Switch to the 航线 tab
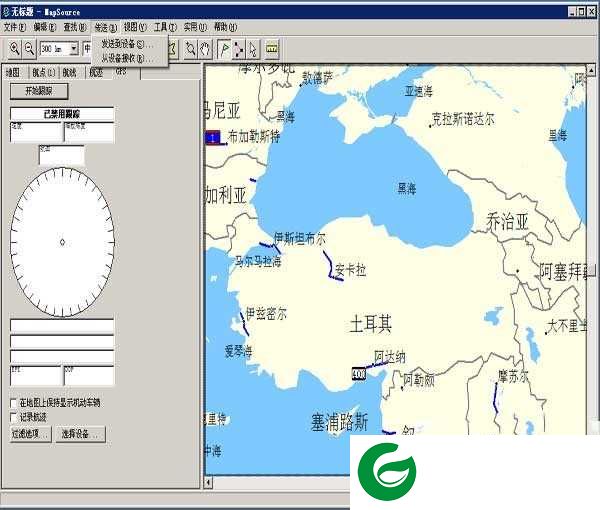Viewport: 600px width, 510px height. pyautogui.click(x=70, y=73)
